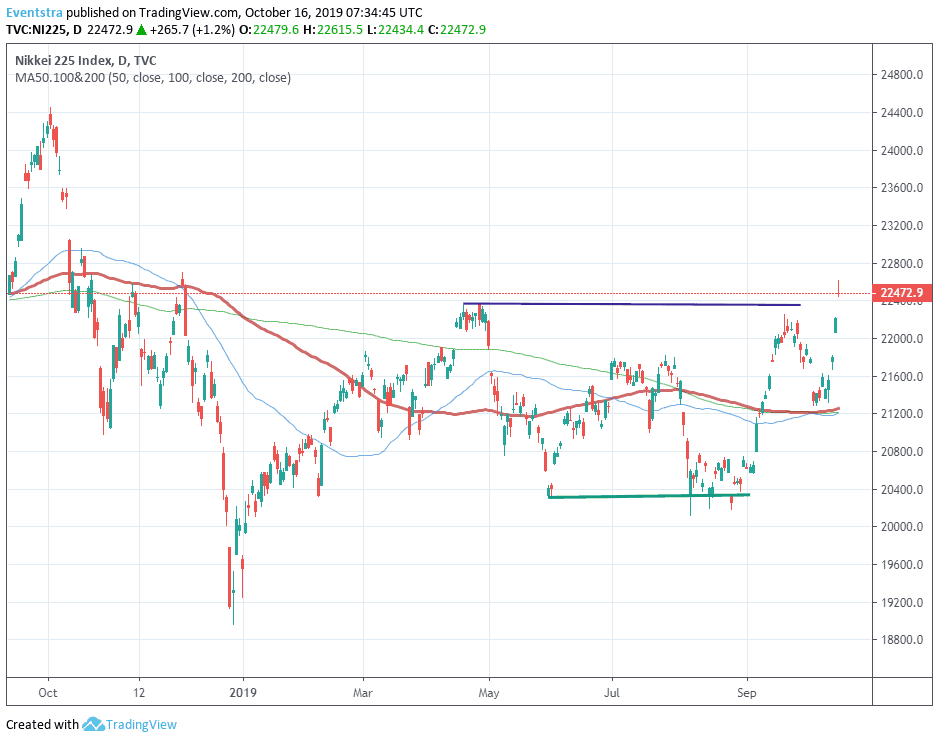
Task: Click the 18800.0 price axis label
Action: tap(902, 640)
